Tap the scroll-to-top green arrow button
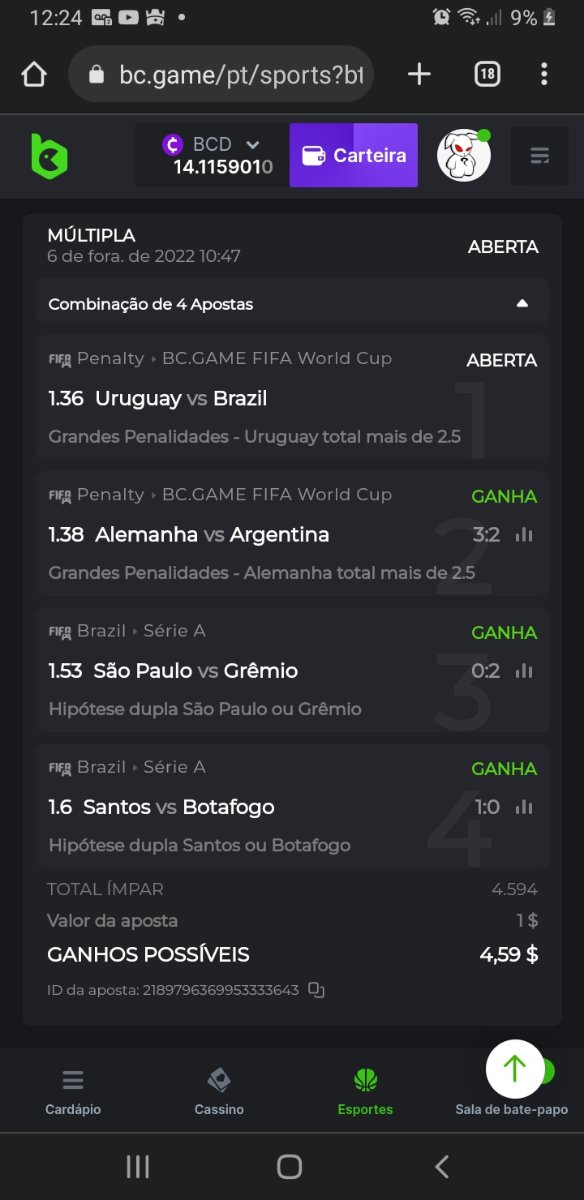584x1200 pixels. 515,1069
